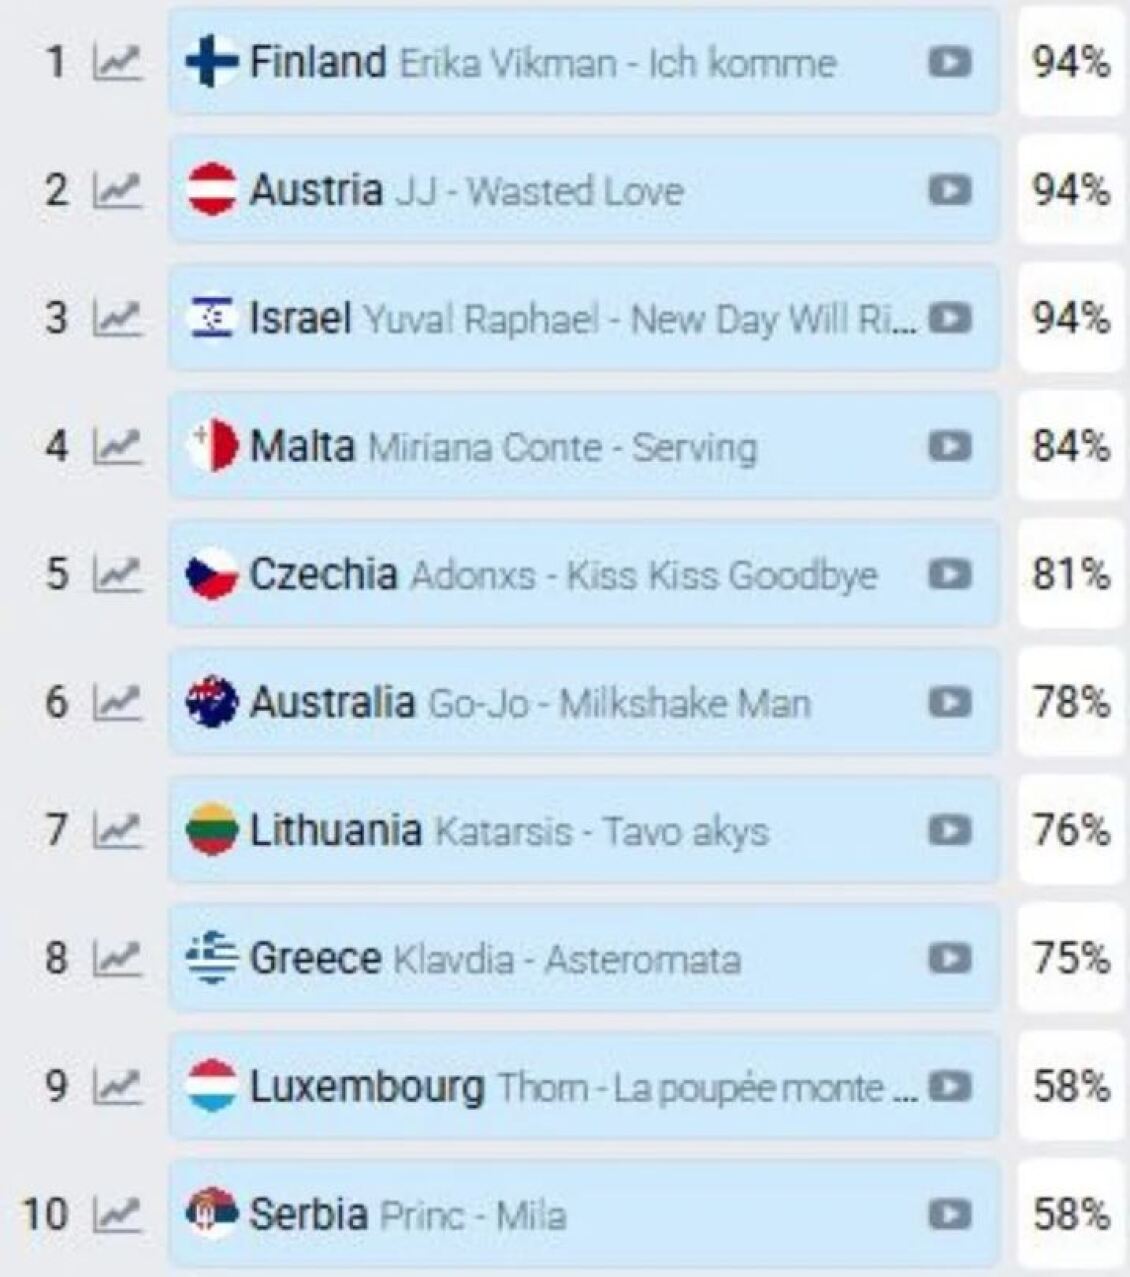Click the trend chart icon for Israel
The image size is (1130, 1277).
coord(116,319)
